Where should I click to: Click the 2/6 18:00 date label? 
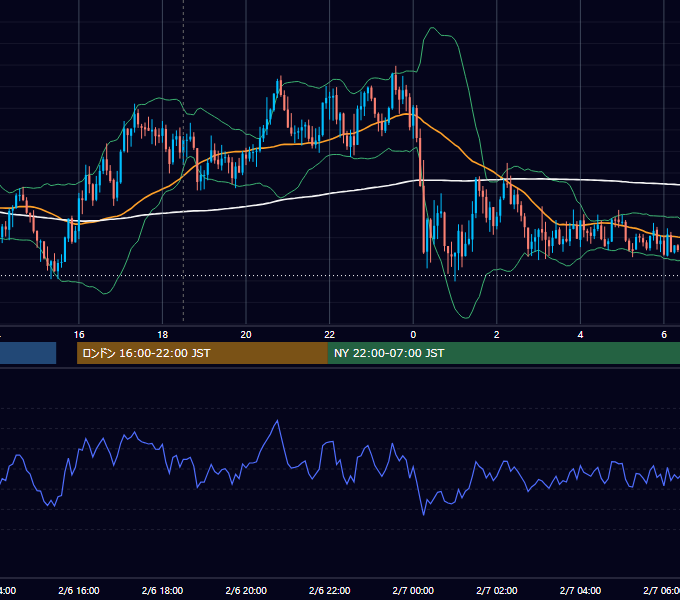coord(163,590)
